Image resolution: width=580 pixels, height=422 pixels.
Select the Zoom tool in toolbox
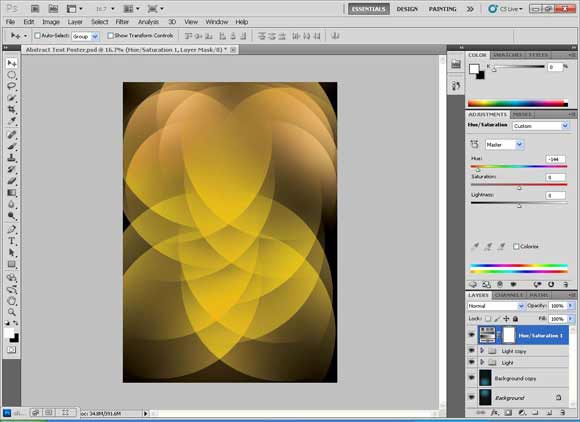coord(12,312)
